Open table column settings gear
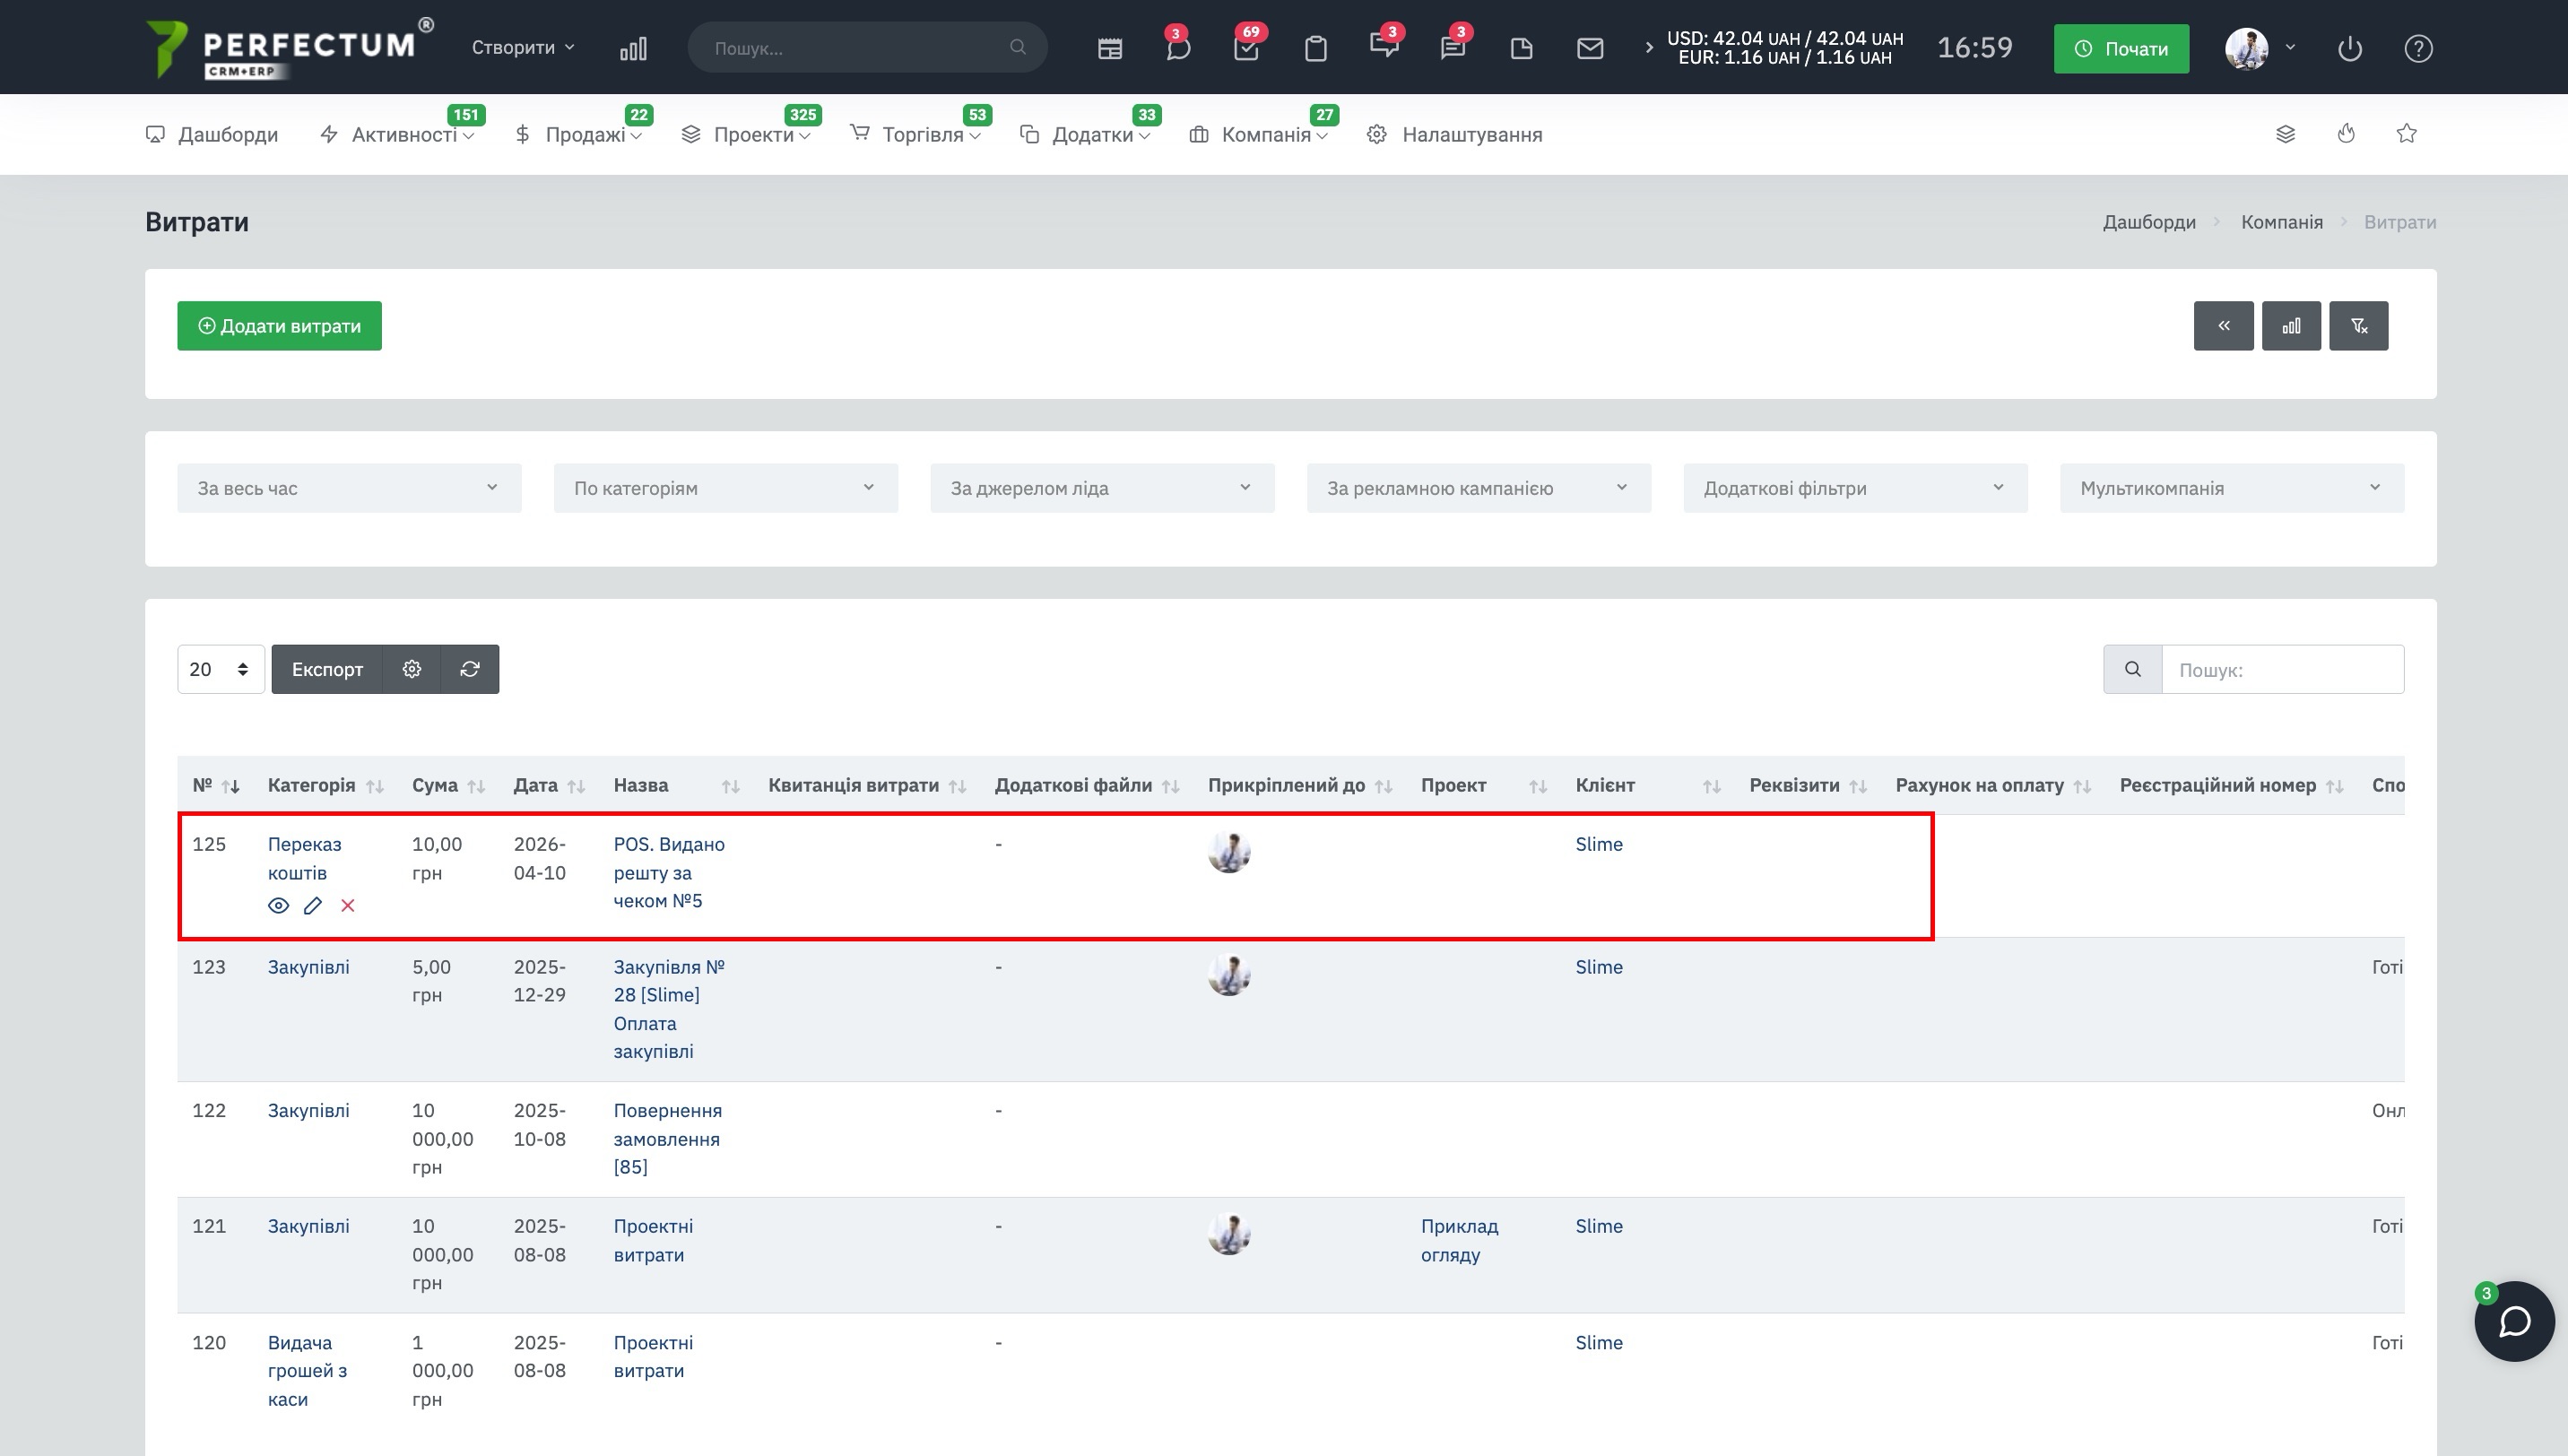Viewport: 2568px width, 1456px height. pyautogui.click(x=412, y=669)
